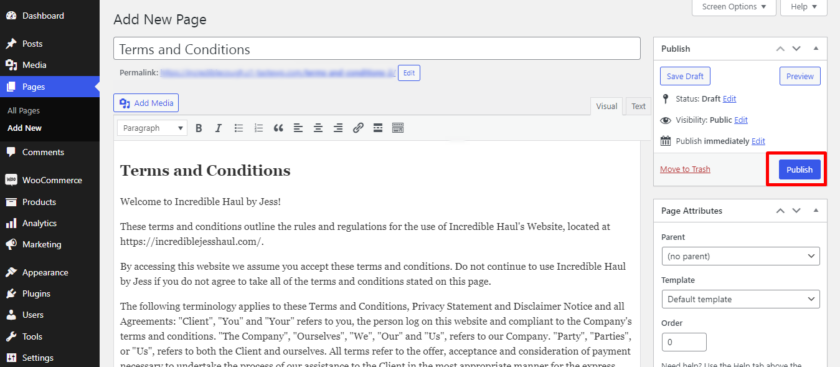Align text right
This screenshot has width=840, height=367.
coord(338,128)
